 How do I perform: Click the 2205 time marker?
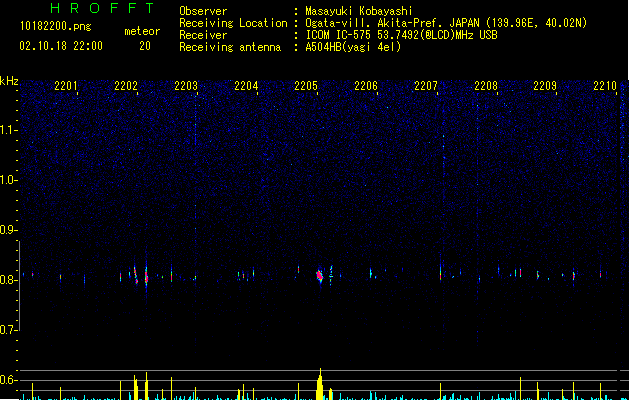pyautogui.click(x=306, y=86)
